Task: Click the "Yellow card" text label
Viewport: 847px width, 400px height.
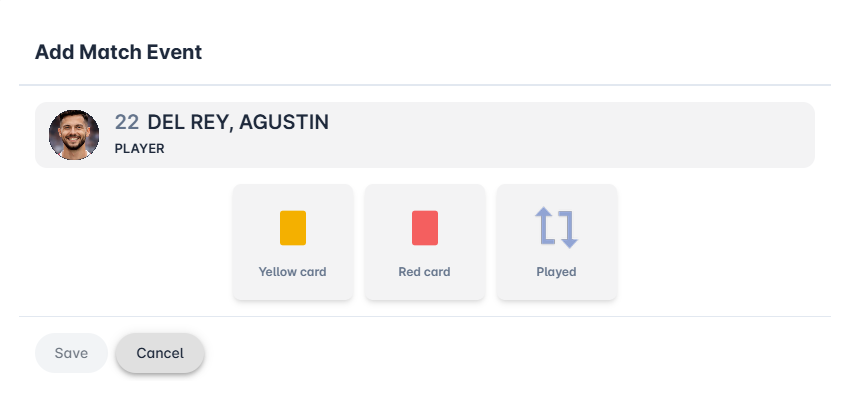Action: [x=292, y=272]
